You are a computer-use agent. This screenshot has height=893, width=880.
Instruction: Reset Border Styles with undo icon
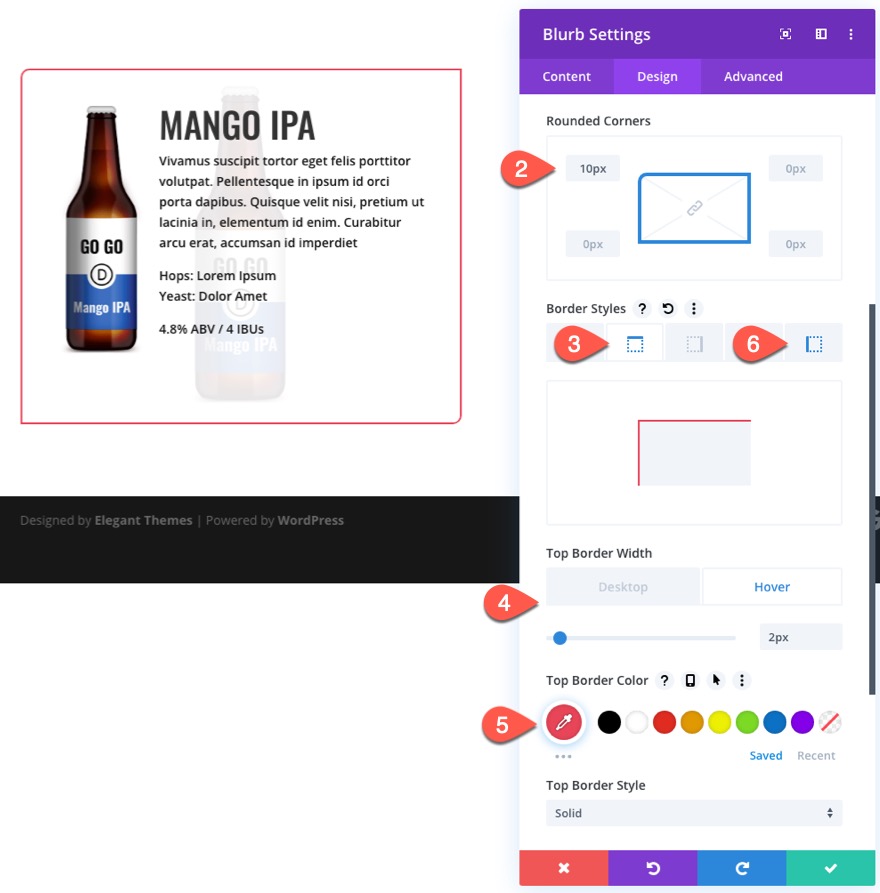pos(668,309)
